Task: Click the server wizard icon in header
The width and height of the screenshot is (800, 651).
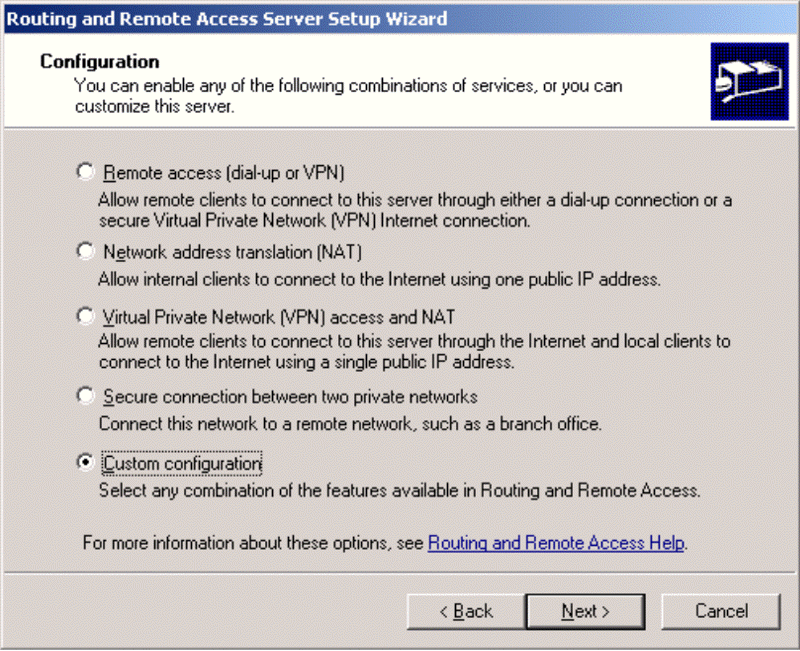Action: [749, 82]
